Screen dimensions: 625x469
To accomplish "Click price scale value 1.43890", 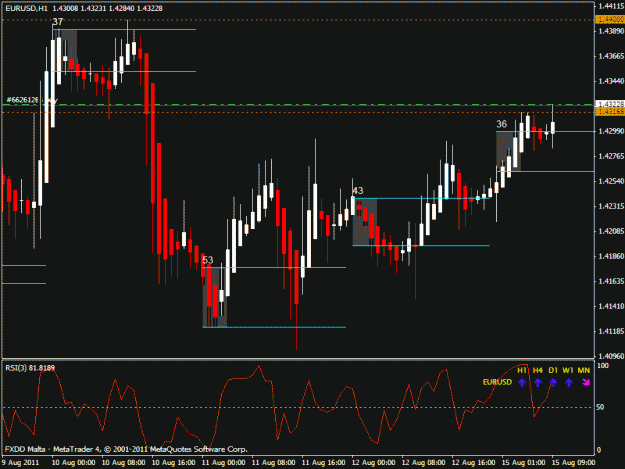I will point(611,31).
